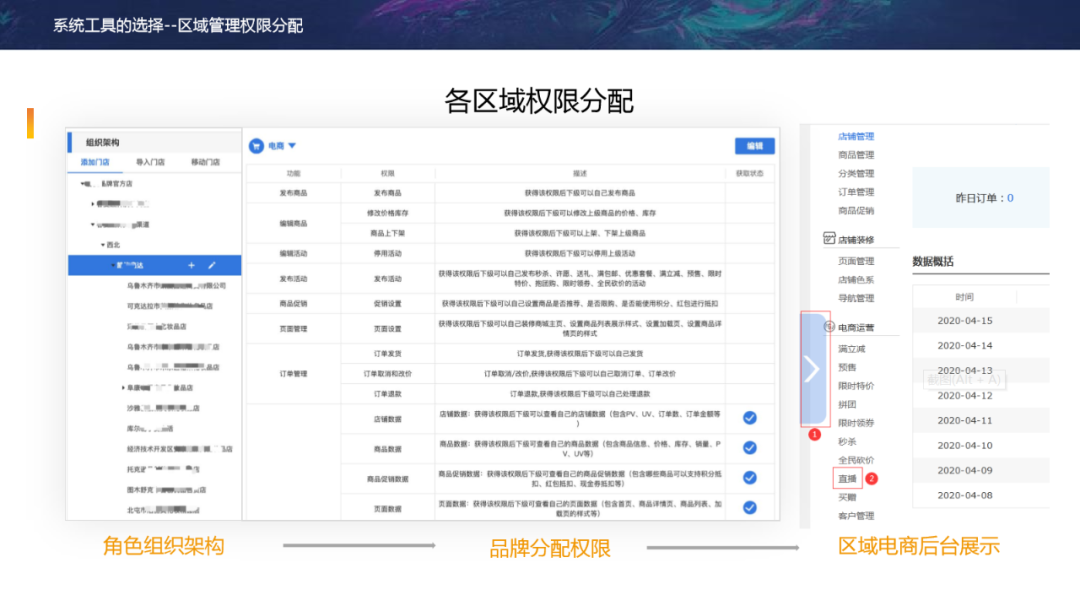Click the 时间 column header
The height and width of the screenshot is (606, 1080).
coord(964,297)
